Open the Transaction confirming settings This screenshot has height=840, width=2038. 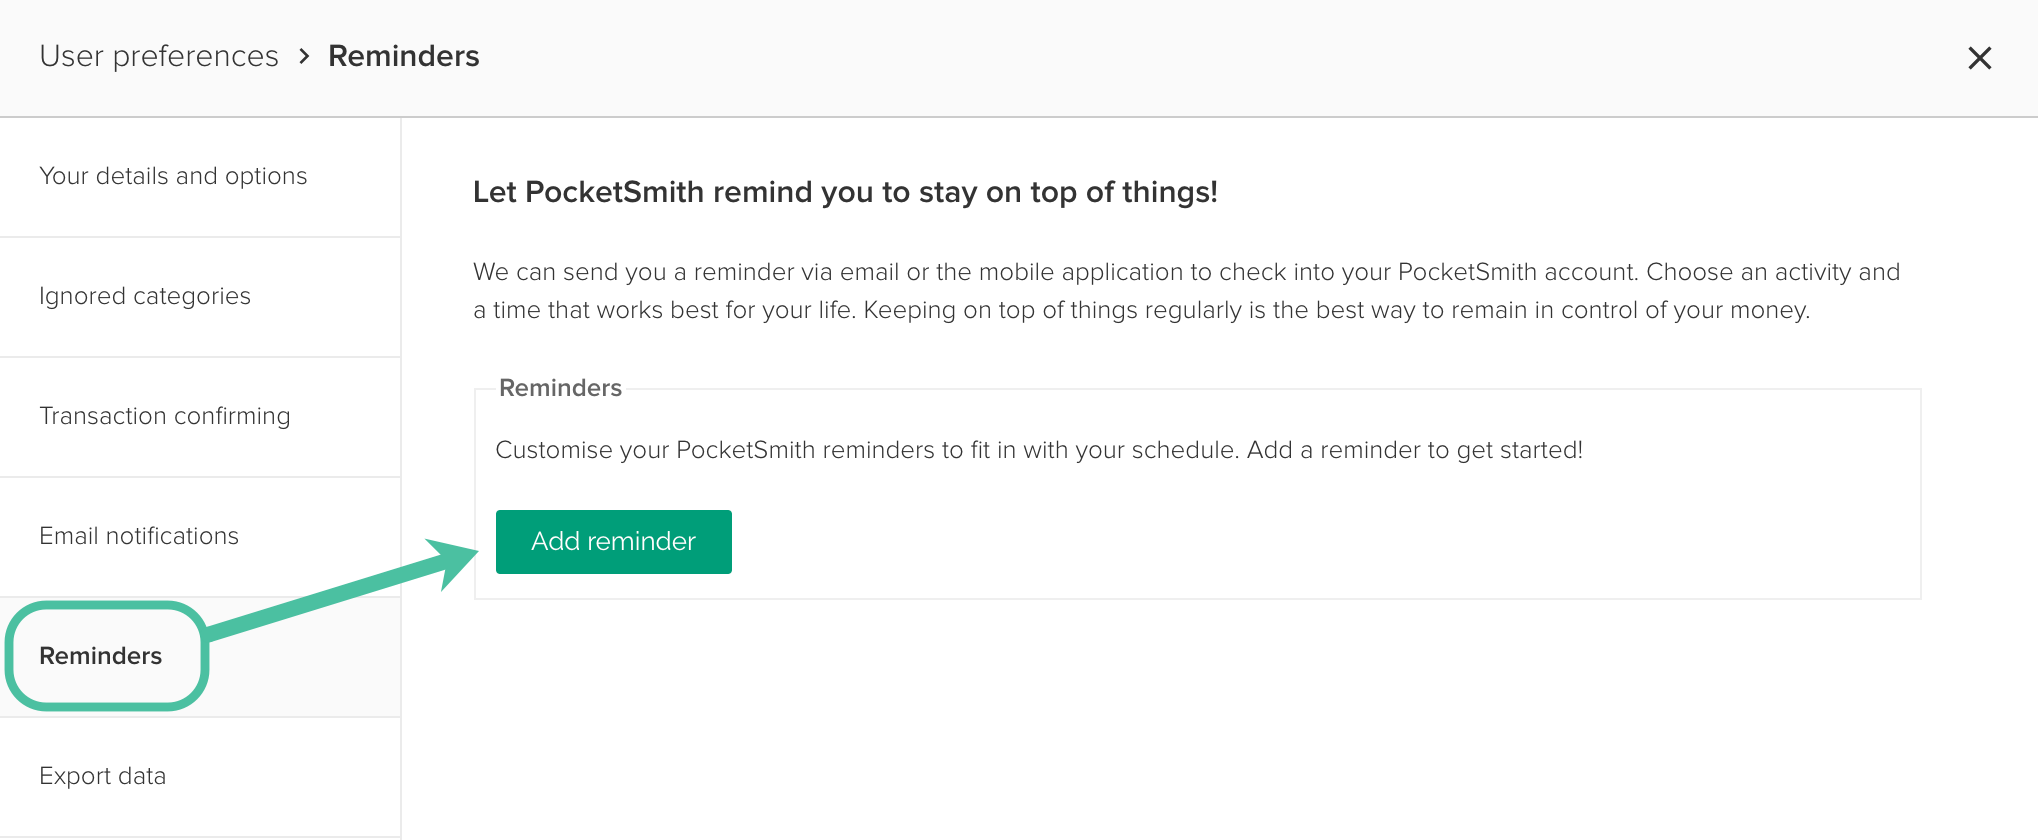(x=165, y=417)
